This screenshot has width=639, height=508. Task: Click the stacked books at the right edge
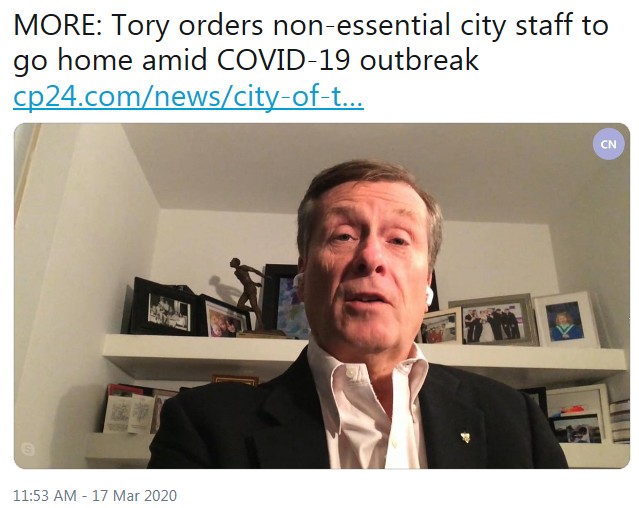tap(619, 421)
